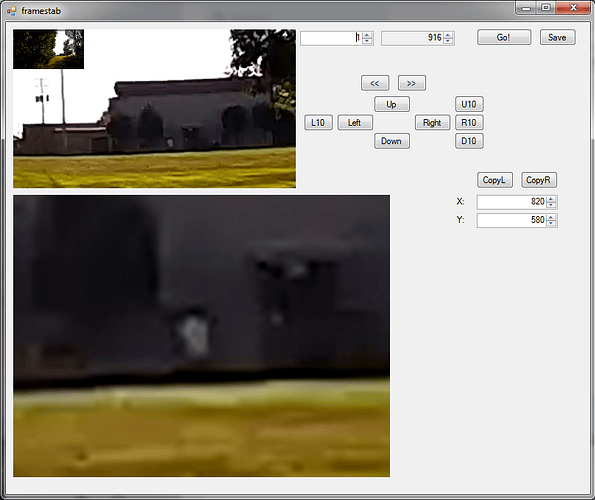Focus the X coordinate input field
The width and height of the screenshot is (595, 500).
[512, 202]
